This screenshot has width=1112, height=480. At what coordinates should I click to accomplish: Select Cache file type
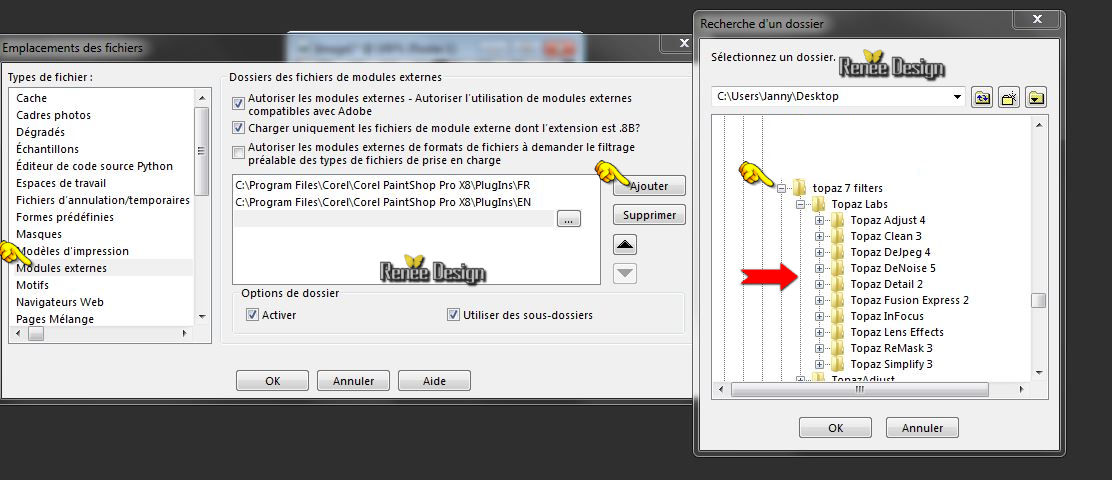click(31, 99)
